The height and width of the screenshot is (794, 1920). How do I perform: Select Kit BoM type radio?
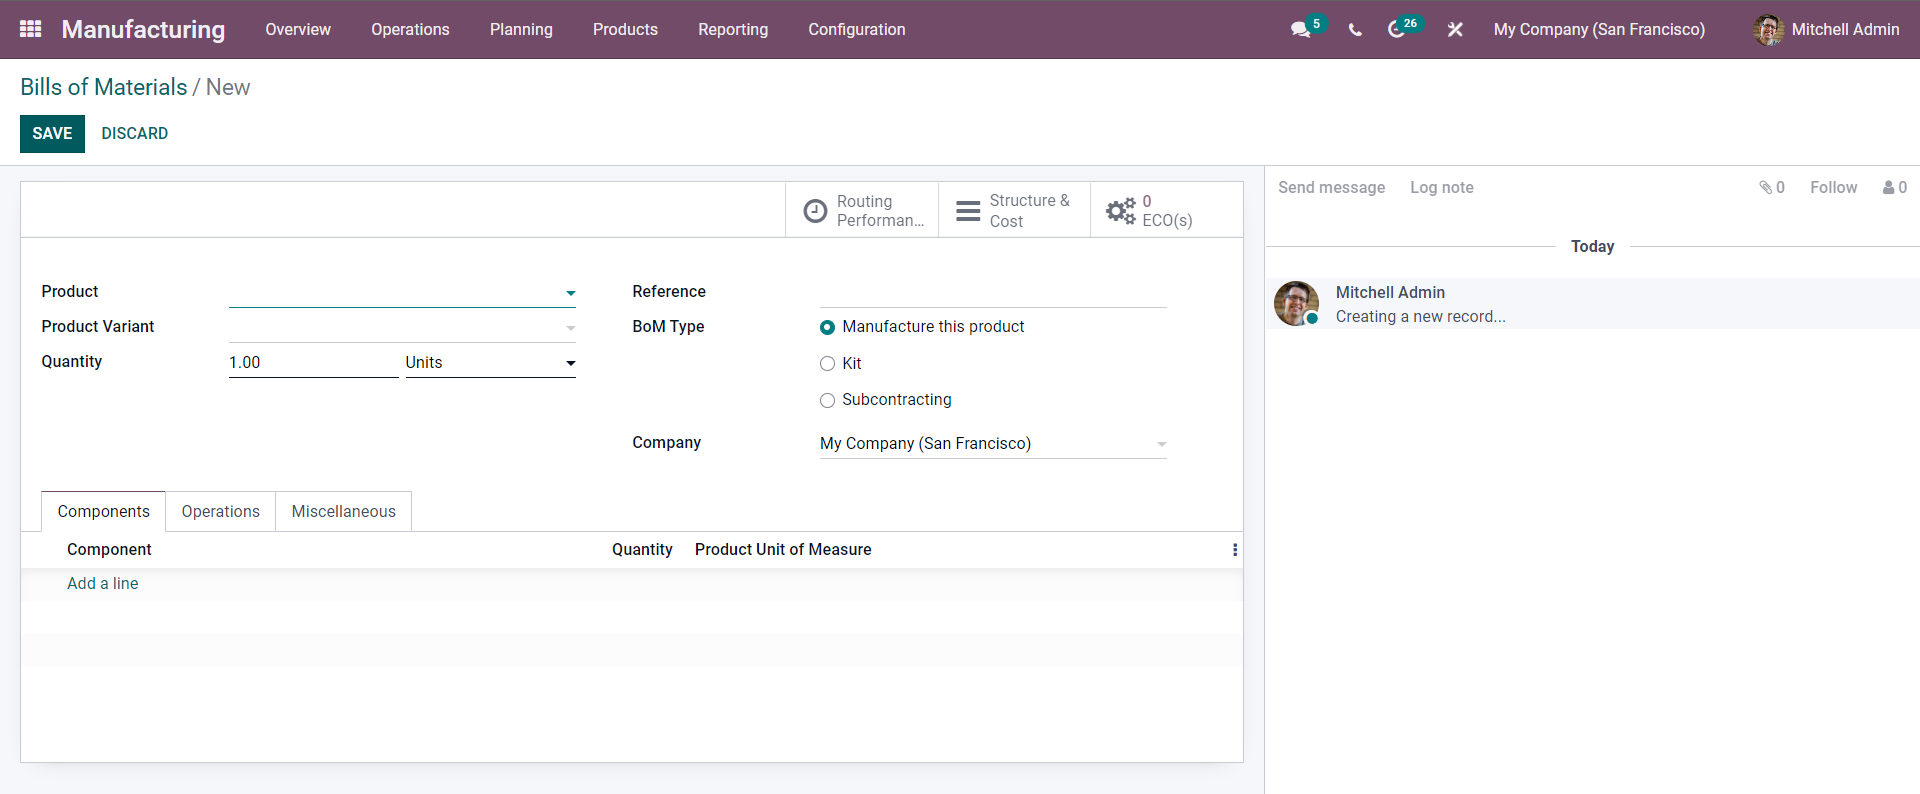pyautogui.click(x=827, y=364)
